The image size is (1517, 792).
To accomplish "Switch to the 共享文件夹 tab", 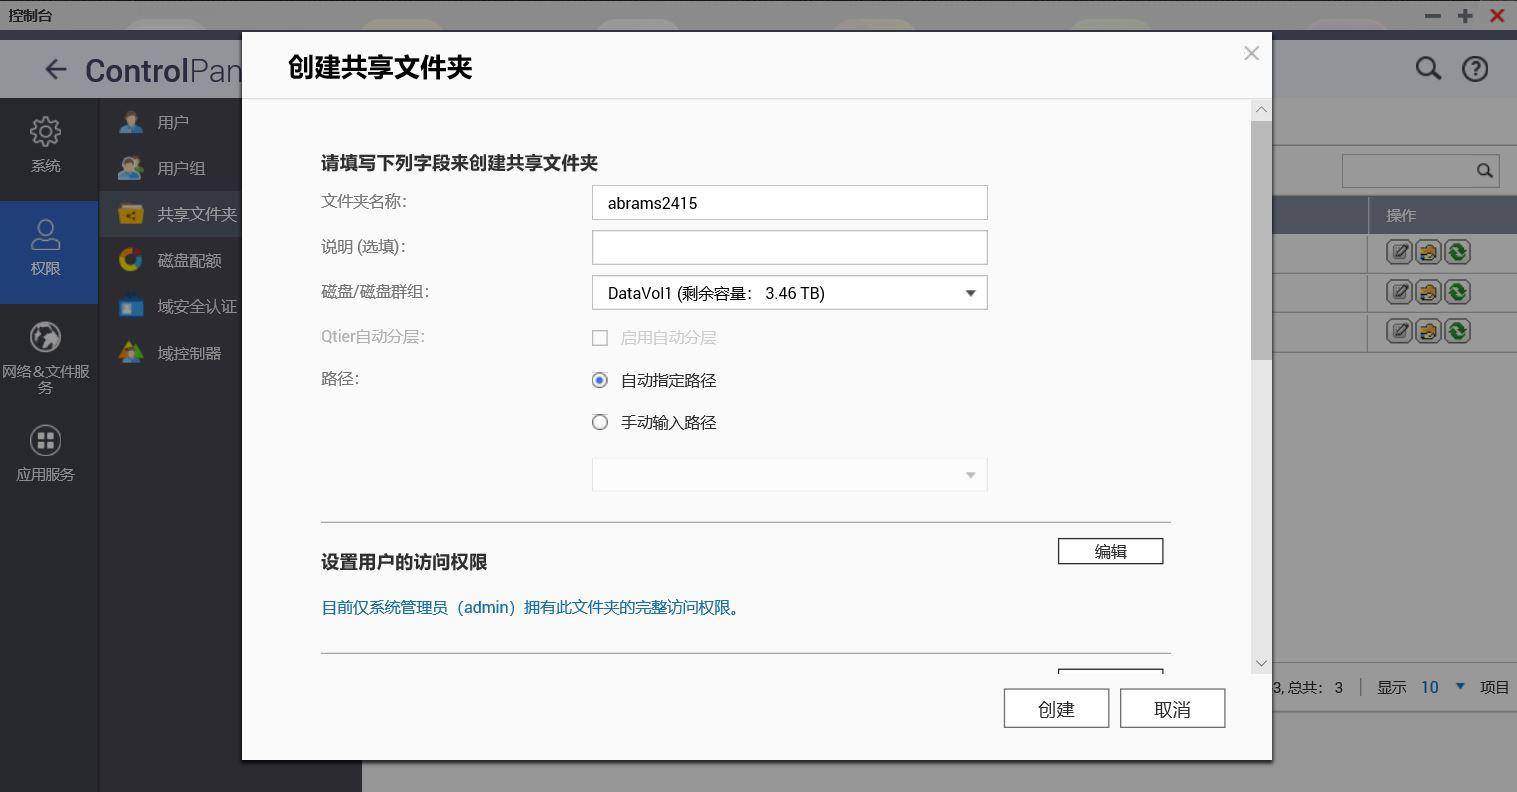I will tap(196, 213).
